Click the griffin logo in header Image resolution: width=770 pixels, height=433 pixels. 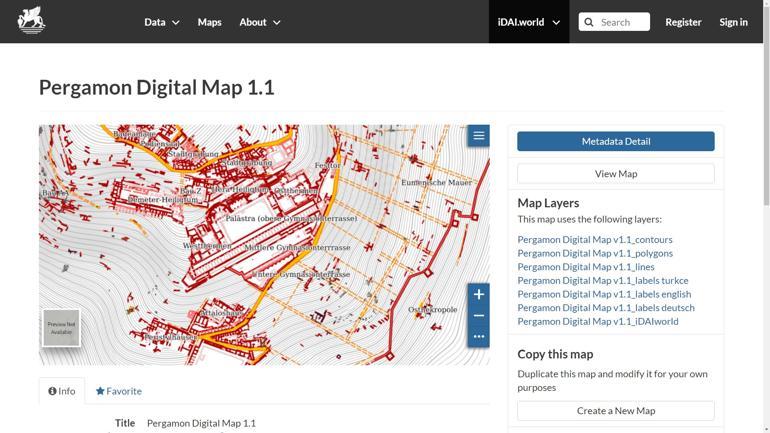pos(31,21)
